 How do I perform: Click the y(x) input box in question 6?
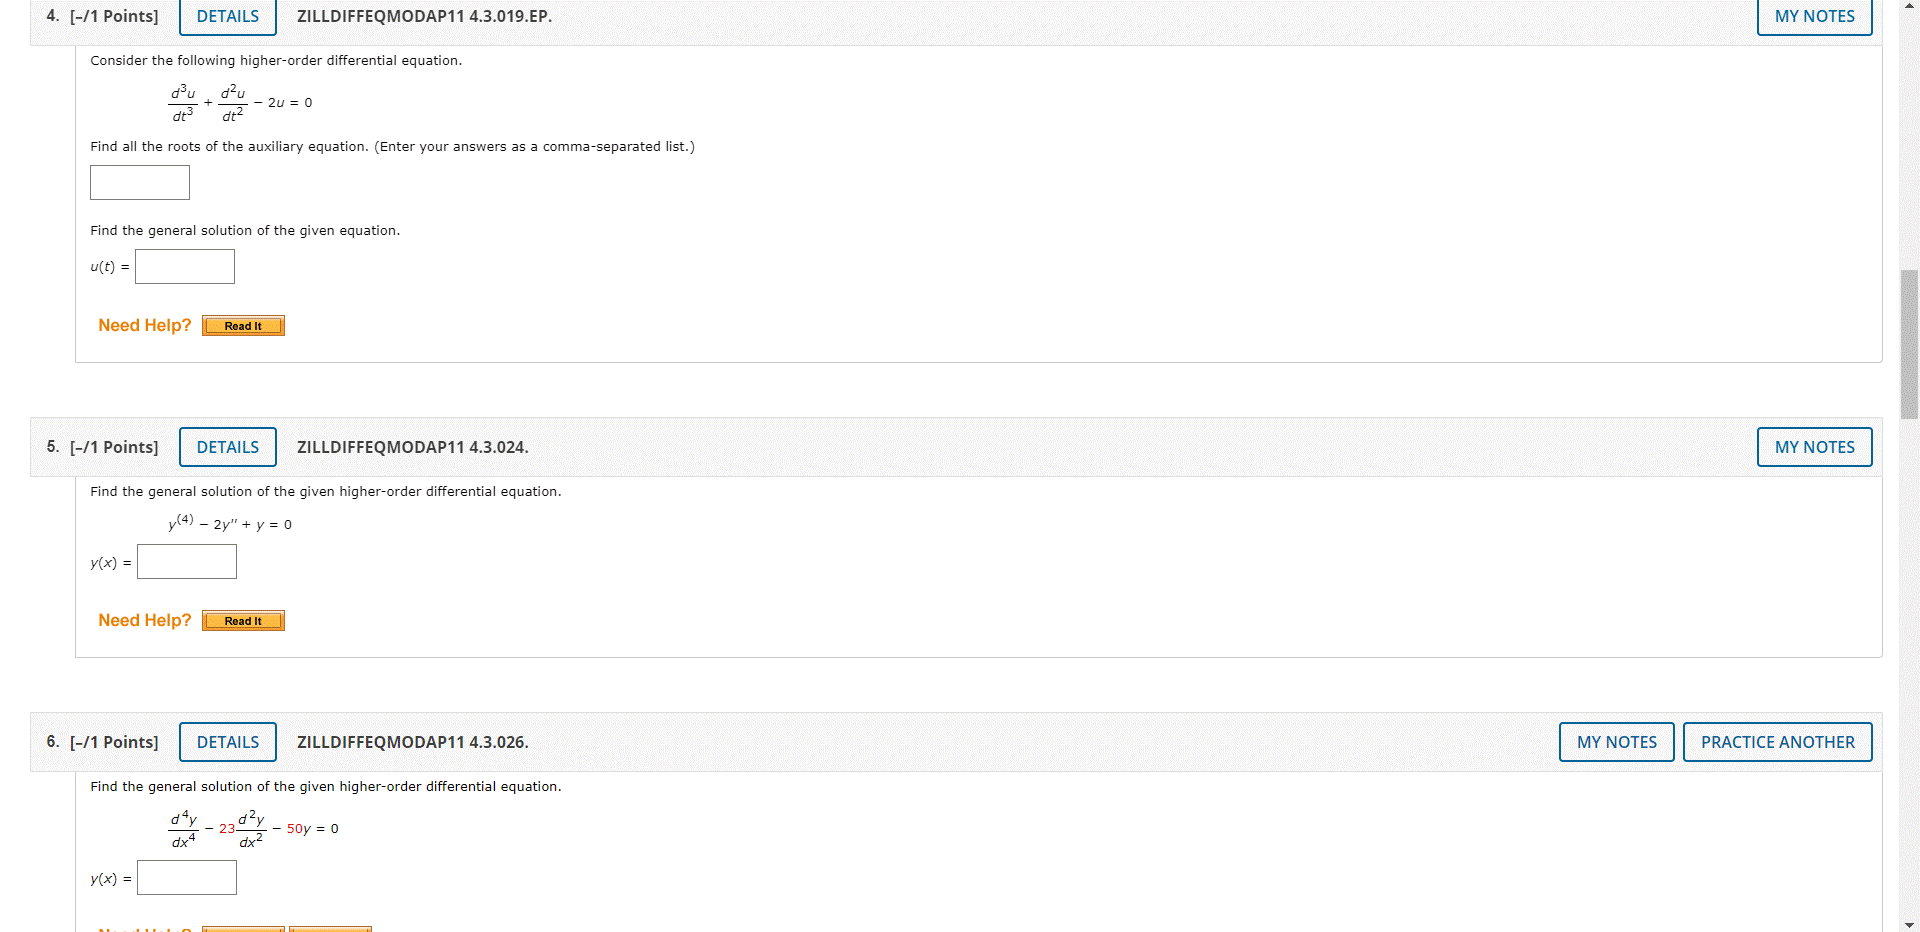point(187,878)
